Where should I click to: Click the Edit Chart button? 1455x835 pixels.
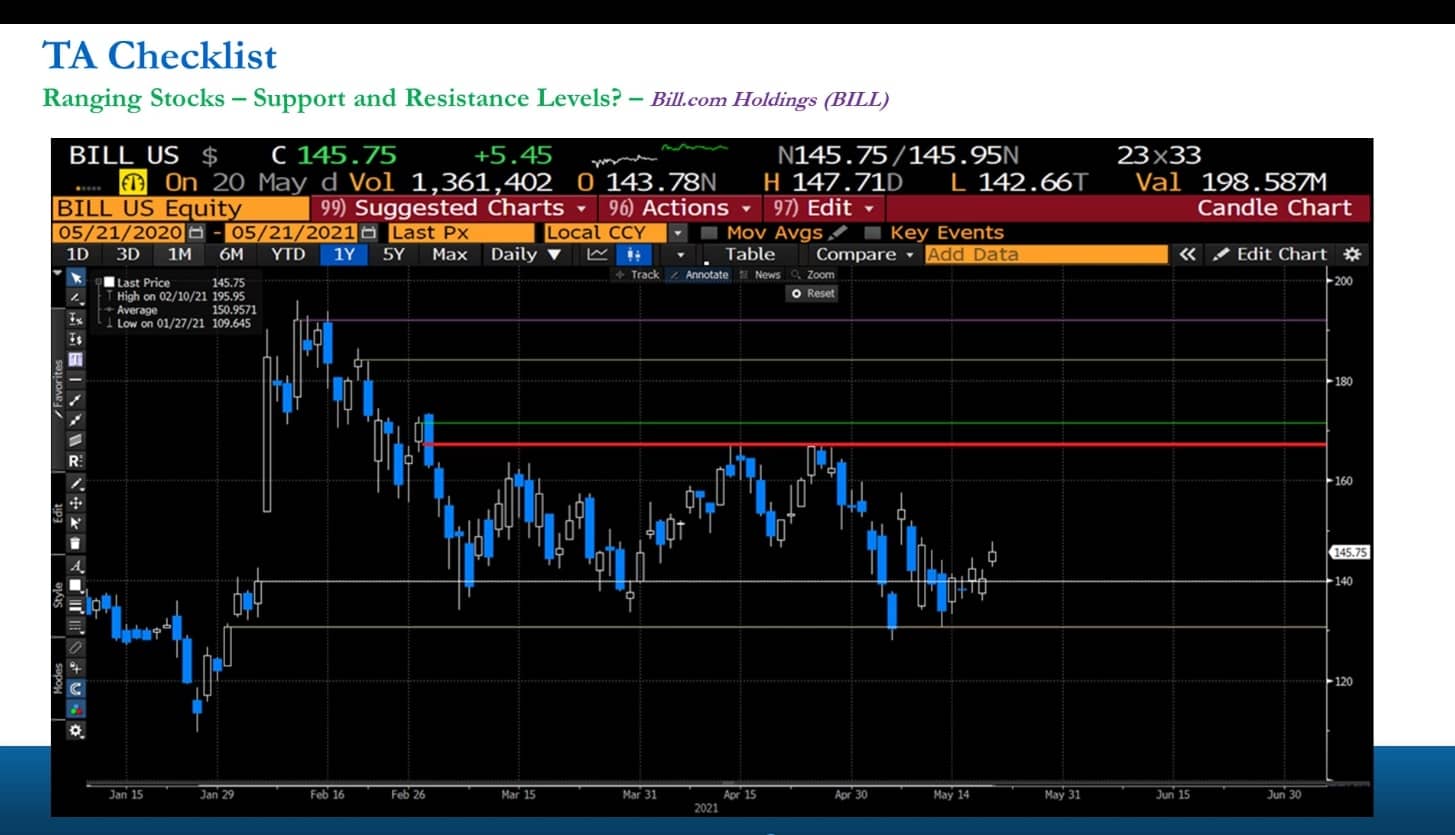1271,254
